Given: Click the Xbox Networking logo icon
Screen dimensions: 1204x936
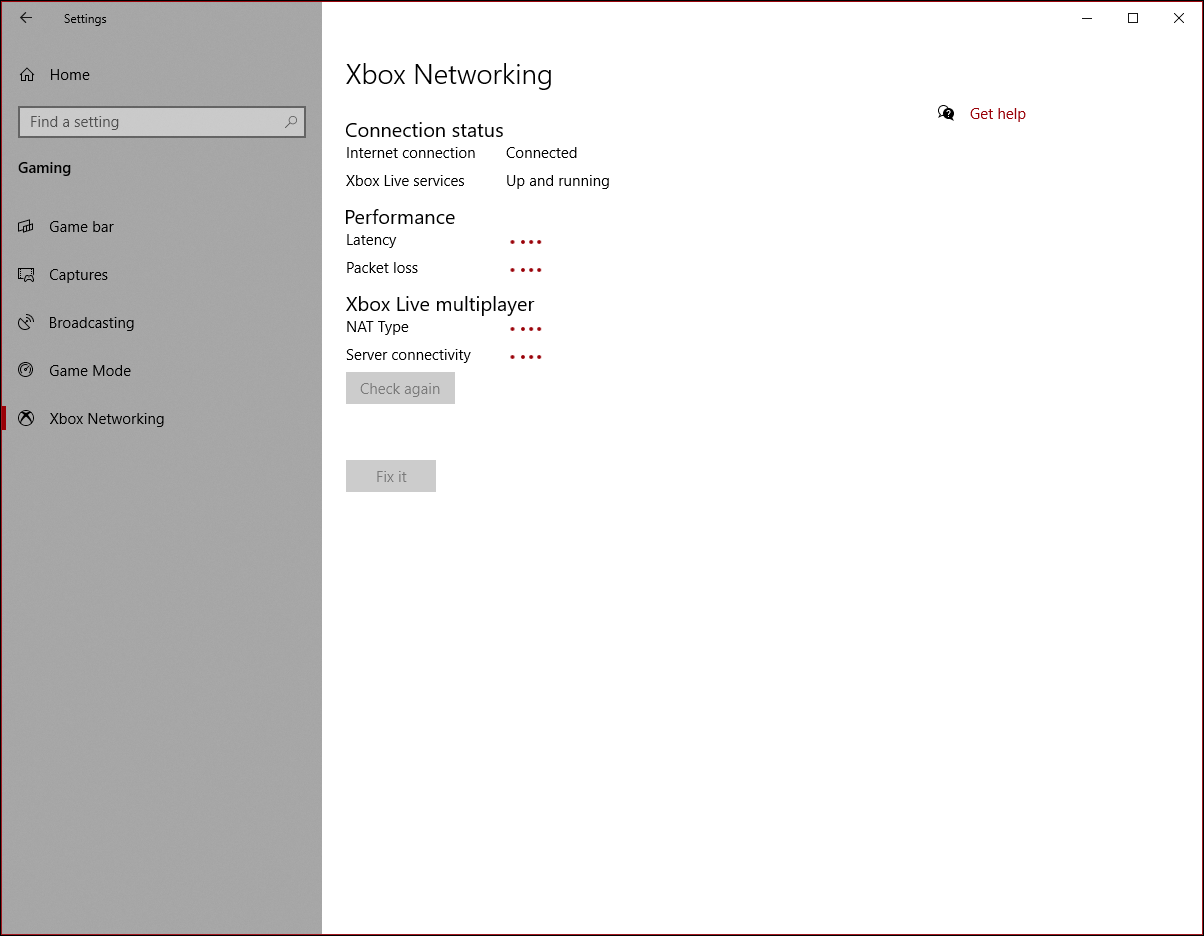Looking at the screenshot, I should [x=27, y=419].
